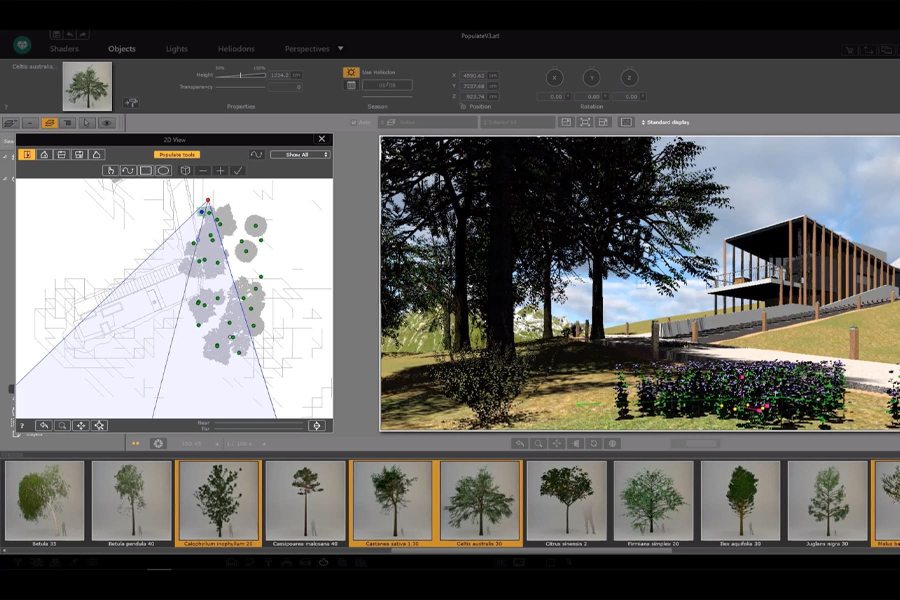Image resolution: width=900 pixels, height=600 pixels.
Task: Click the calendar icon under Season
Action: click(351, 85)
